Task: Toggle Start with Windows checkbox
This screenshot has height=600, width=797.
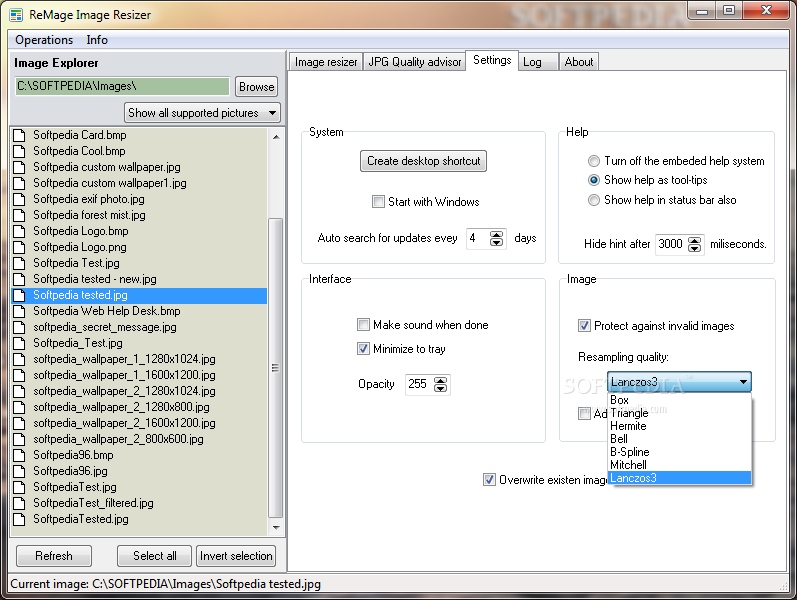Action: coord(378,202)
